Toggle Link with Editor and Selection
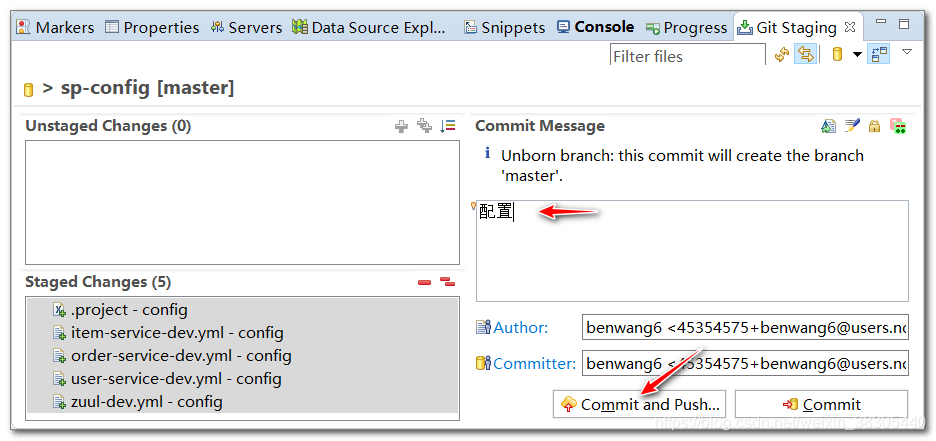936x441 pixels. pyautogui.click(x=806, y=55)
